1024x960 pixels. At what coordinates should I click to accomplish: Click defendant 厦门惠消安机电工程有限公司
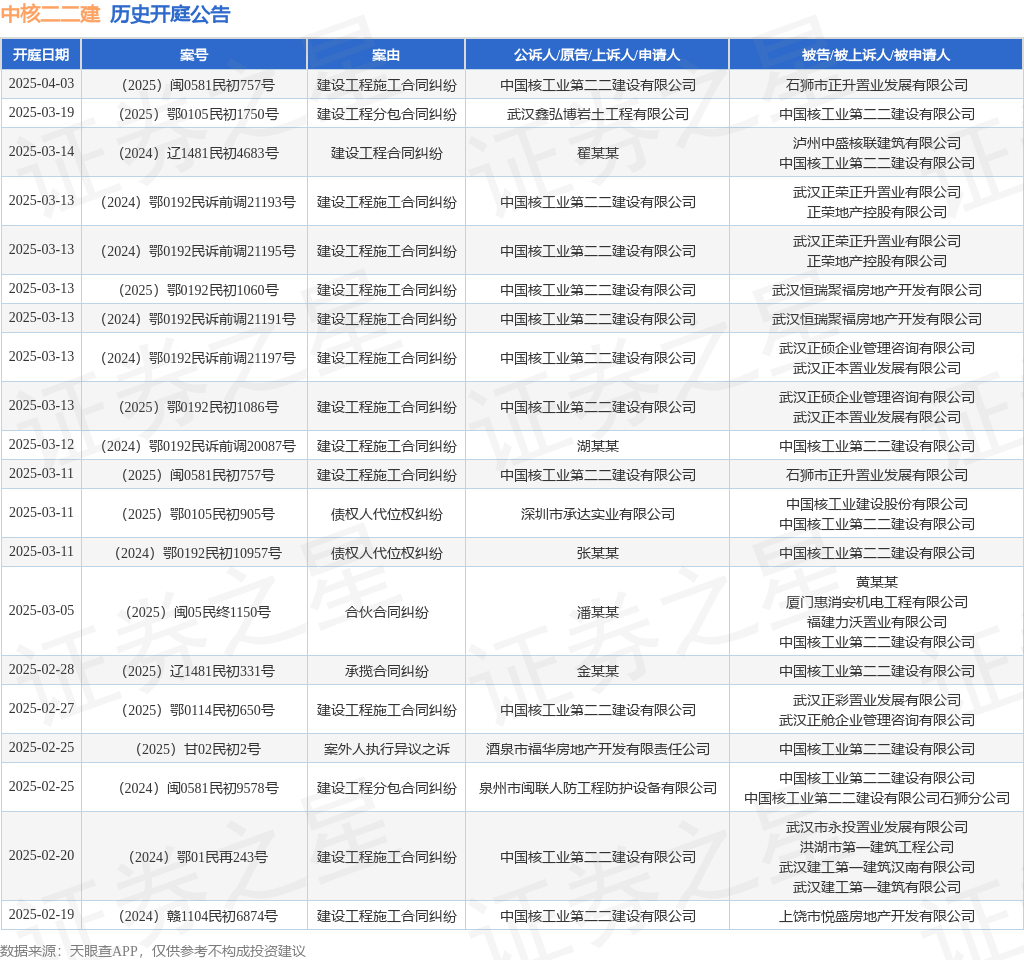(876, 602)
